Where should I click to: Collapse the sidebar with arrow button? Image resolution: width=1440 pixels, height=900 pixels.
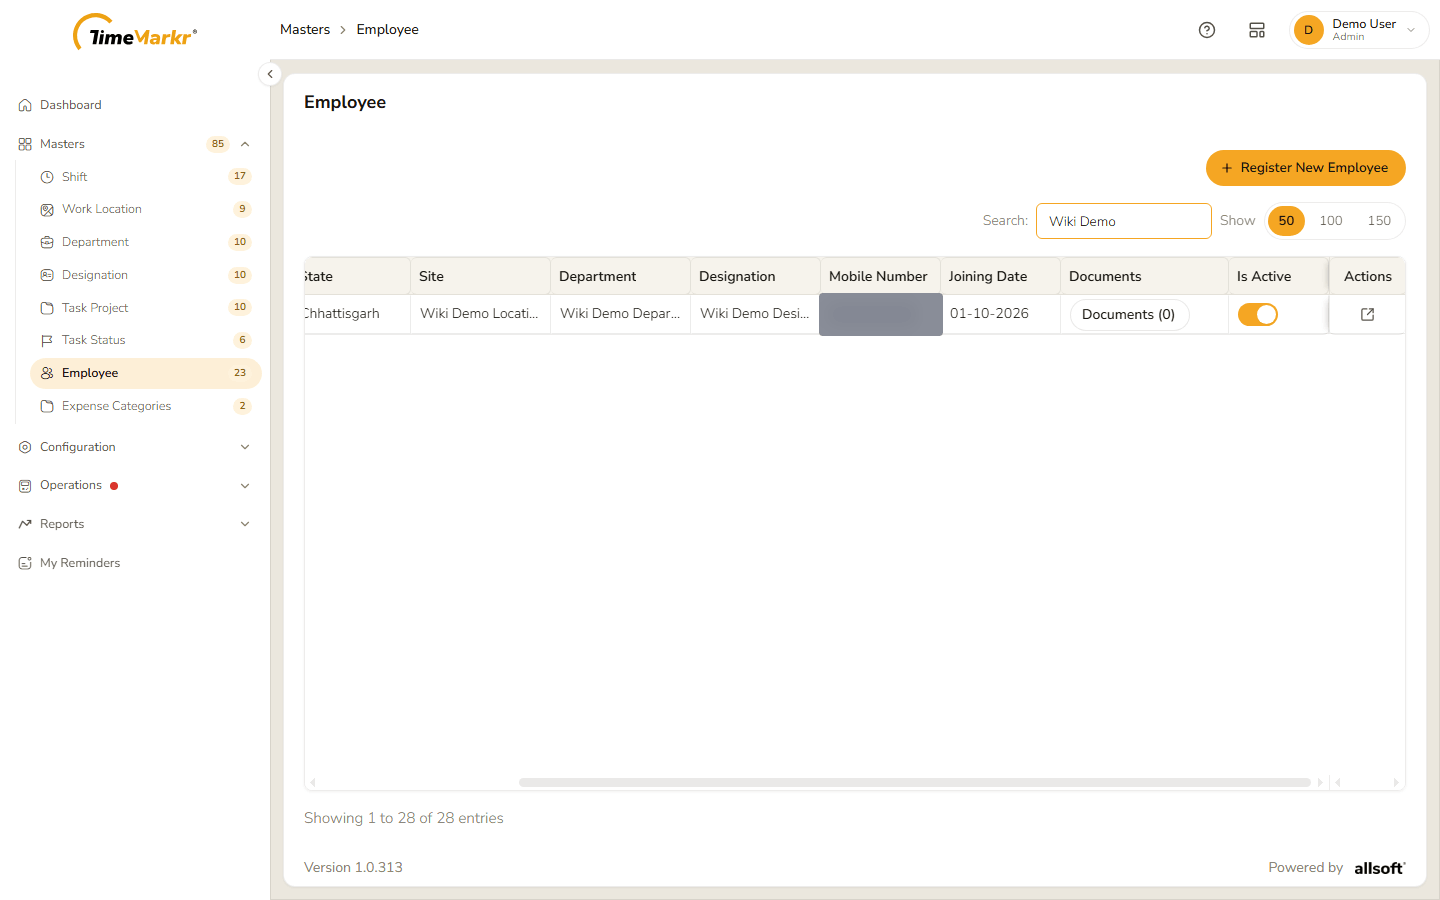[270, 74]
